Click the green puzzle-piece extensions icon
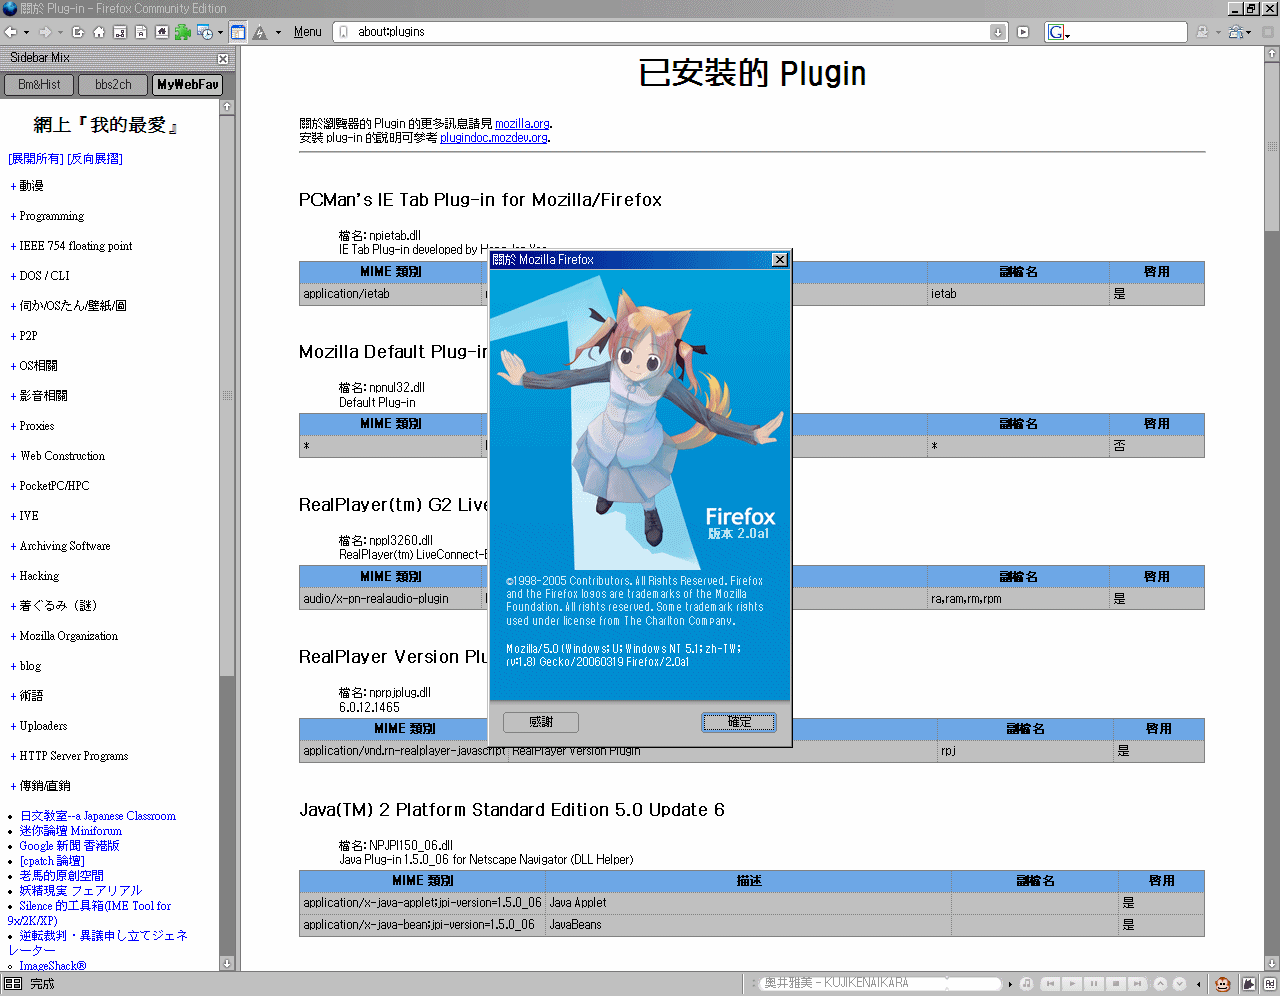The height and width of the screenshot is (996, 1280). pos(183,32)
